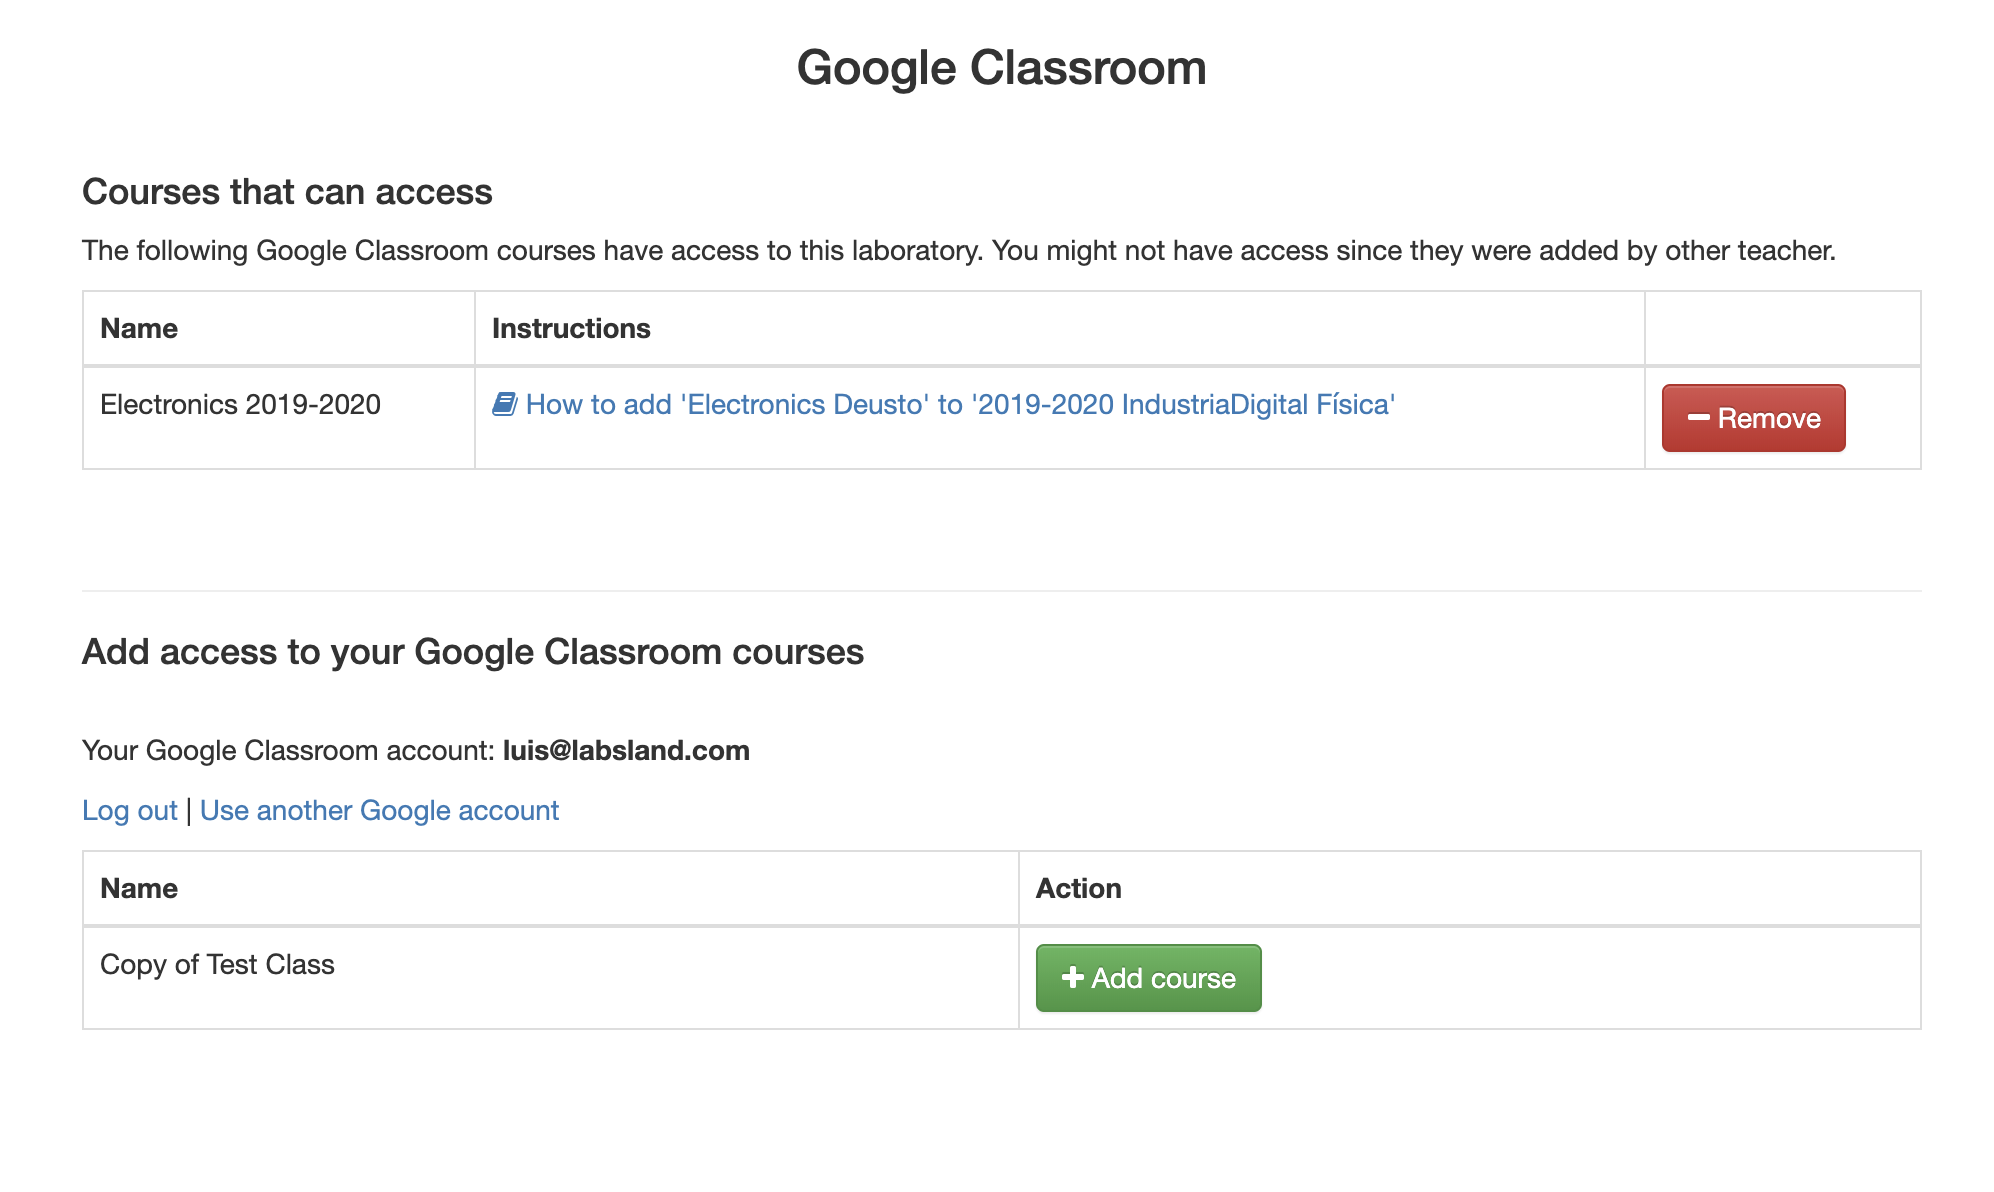Click the paragraph about courses with laboratory access
Image resolution: width=1994 pixels, height=1192 pixels.
click(x=959, y=250)
